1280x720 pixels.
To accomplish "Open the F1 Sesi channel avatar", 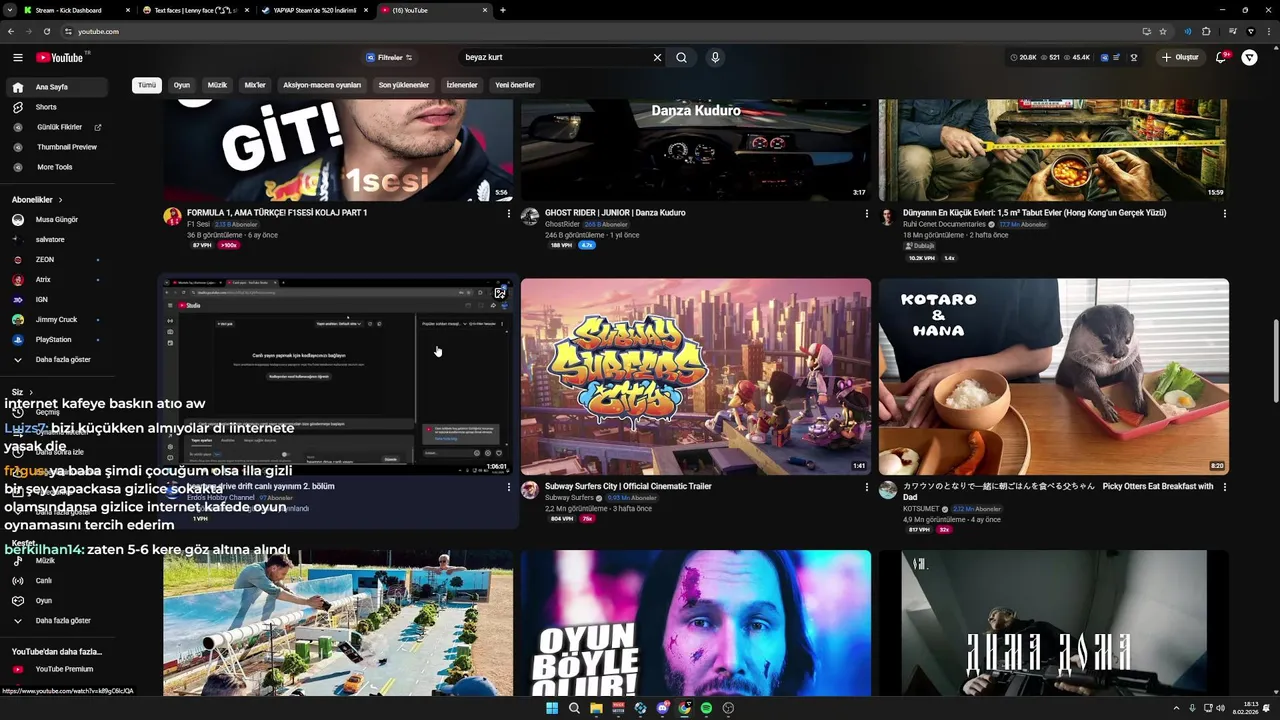I will coord(172,217).
